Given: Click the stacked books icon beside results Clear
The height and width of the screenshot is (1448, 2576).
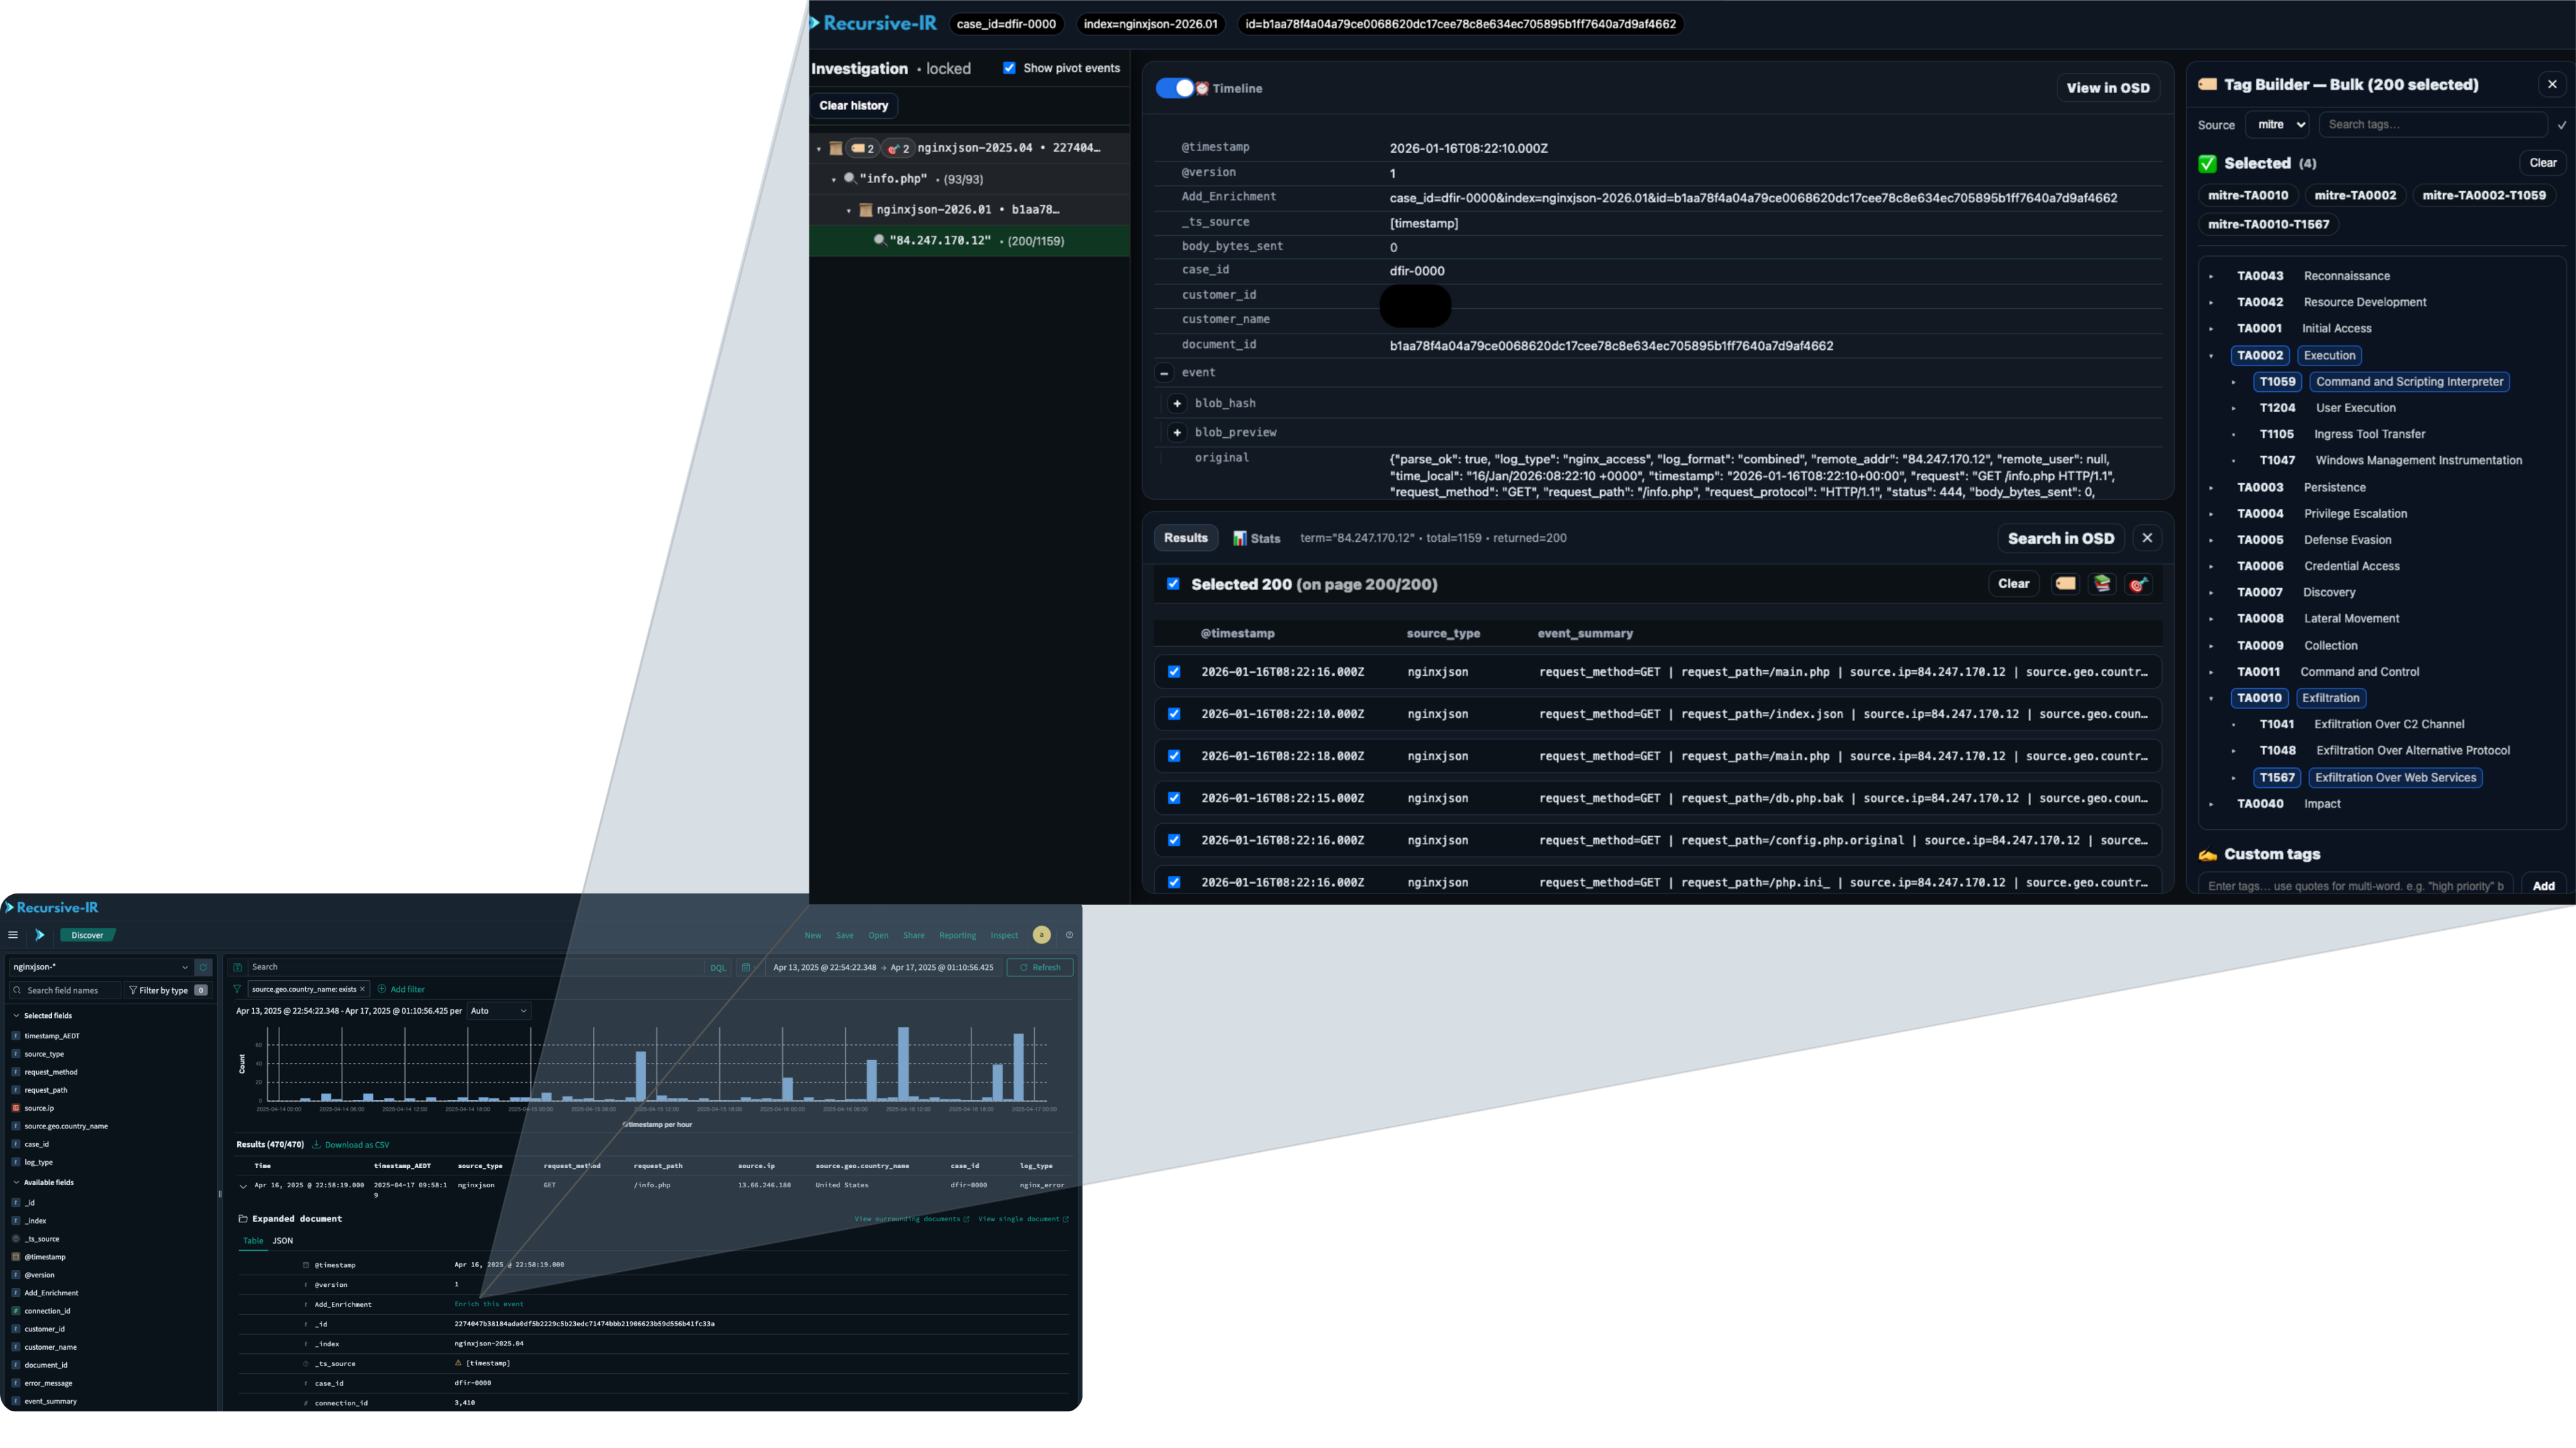Looking at the screenshot, I should pyautogui.click(x=2102, y=584).
